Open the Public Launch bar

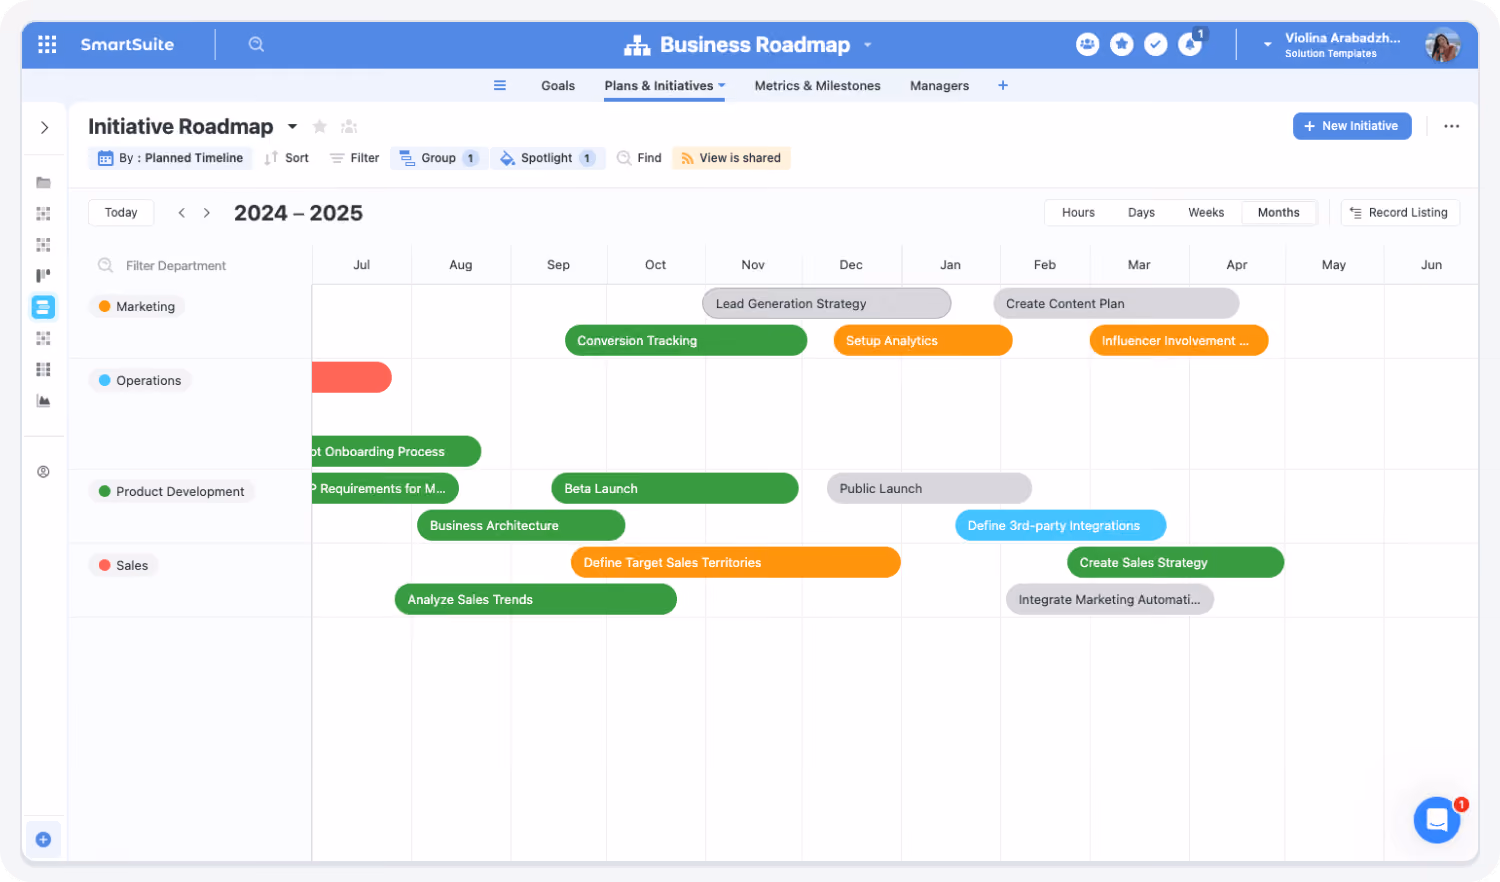tap(929, 488)
